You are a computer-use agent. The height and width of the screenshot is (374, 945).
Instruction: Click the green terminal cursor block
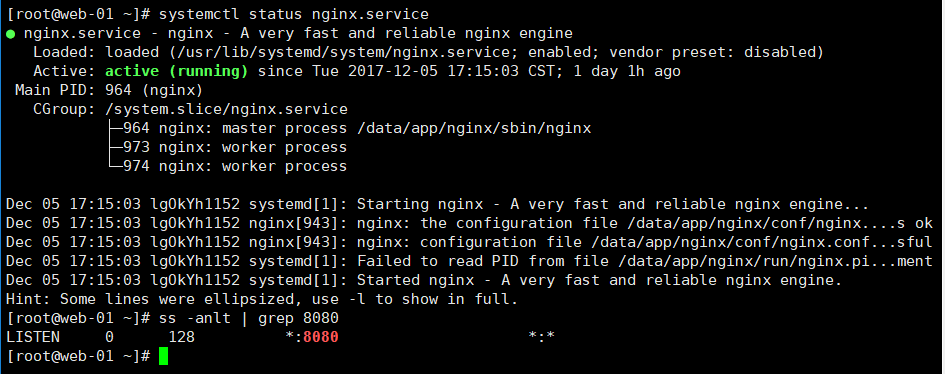(163, 356)
